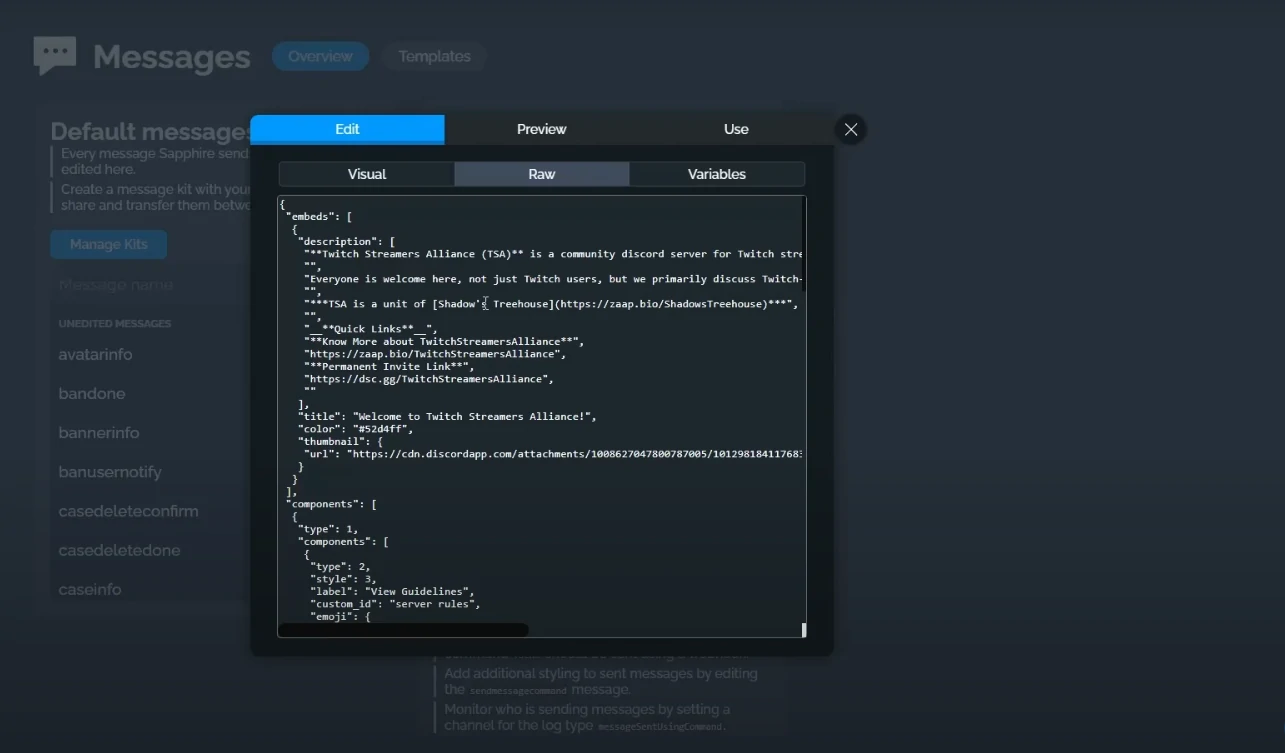Image resolution: width=1285 pixels, height=753 pixels.
Task: Select the caseinfo message
Action: coord(90,589)
